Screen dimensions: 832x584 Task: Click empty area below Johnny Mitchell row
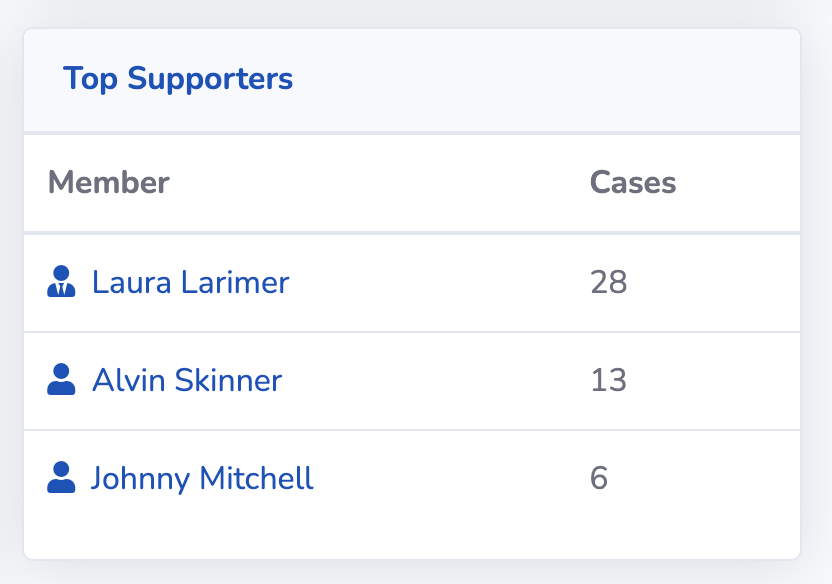(x=412, y=542)
